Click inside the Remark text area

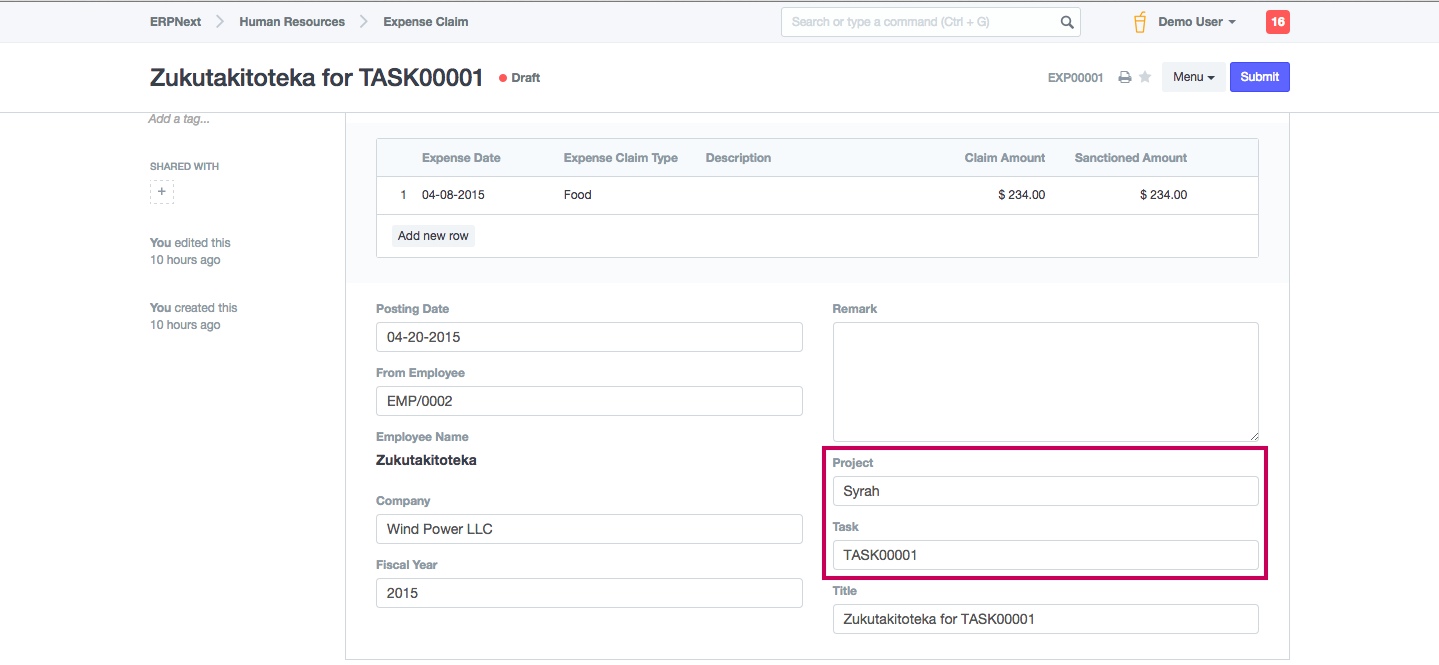click(1045, 381)
